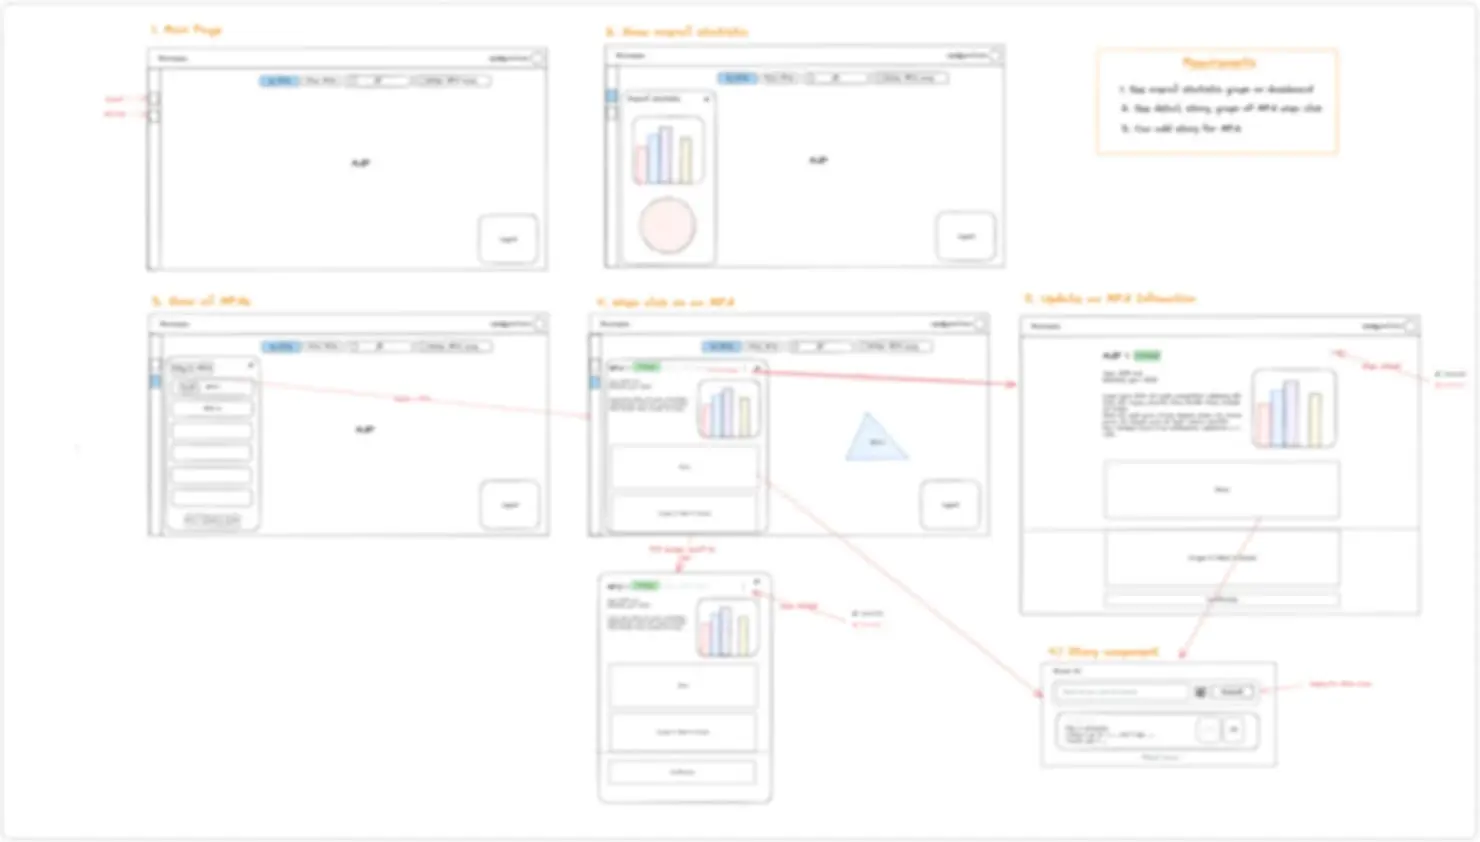Viewport: 1480px width, 842px height.
Task: Select the pink circle chart in the statistics panel
Action: pos(667,225)
